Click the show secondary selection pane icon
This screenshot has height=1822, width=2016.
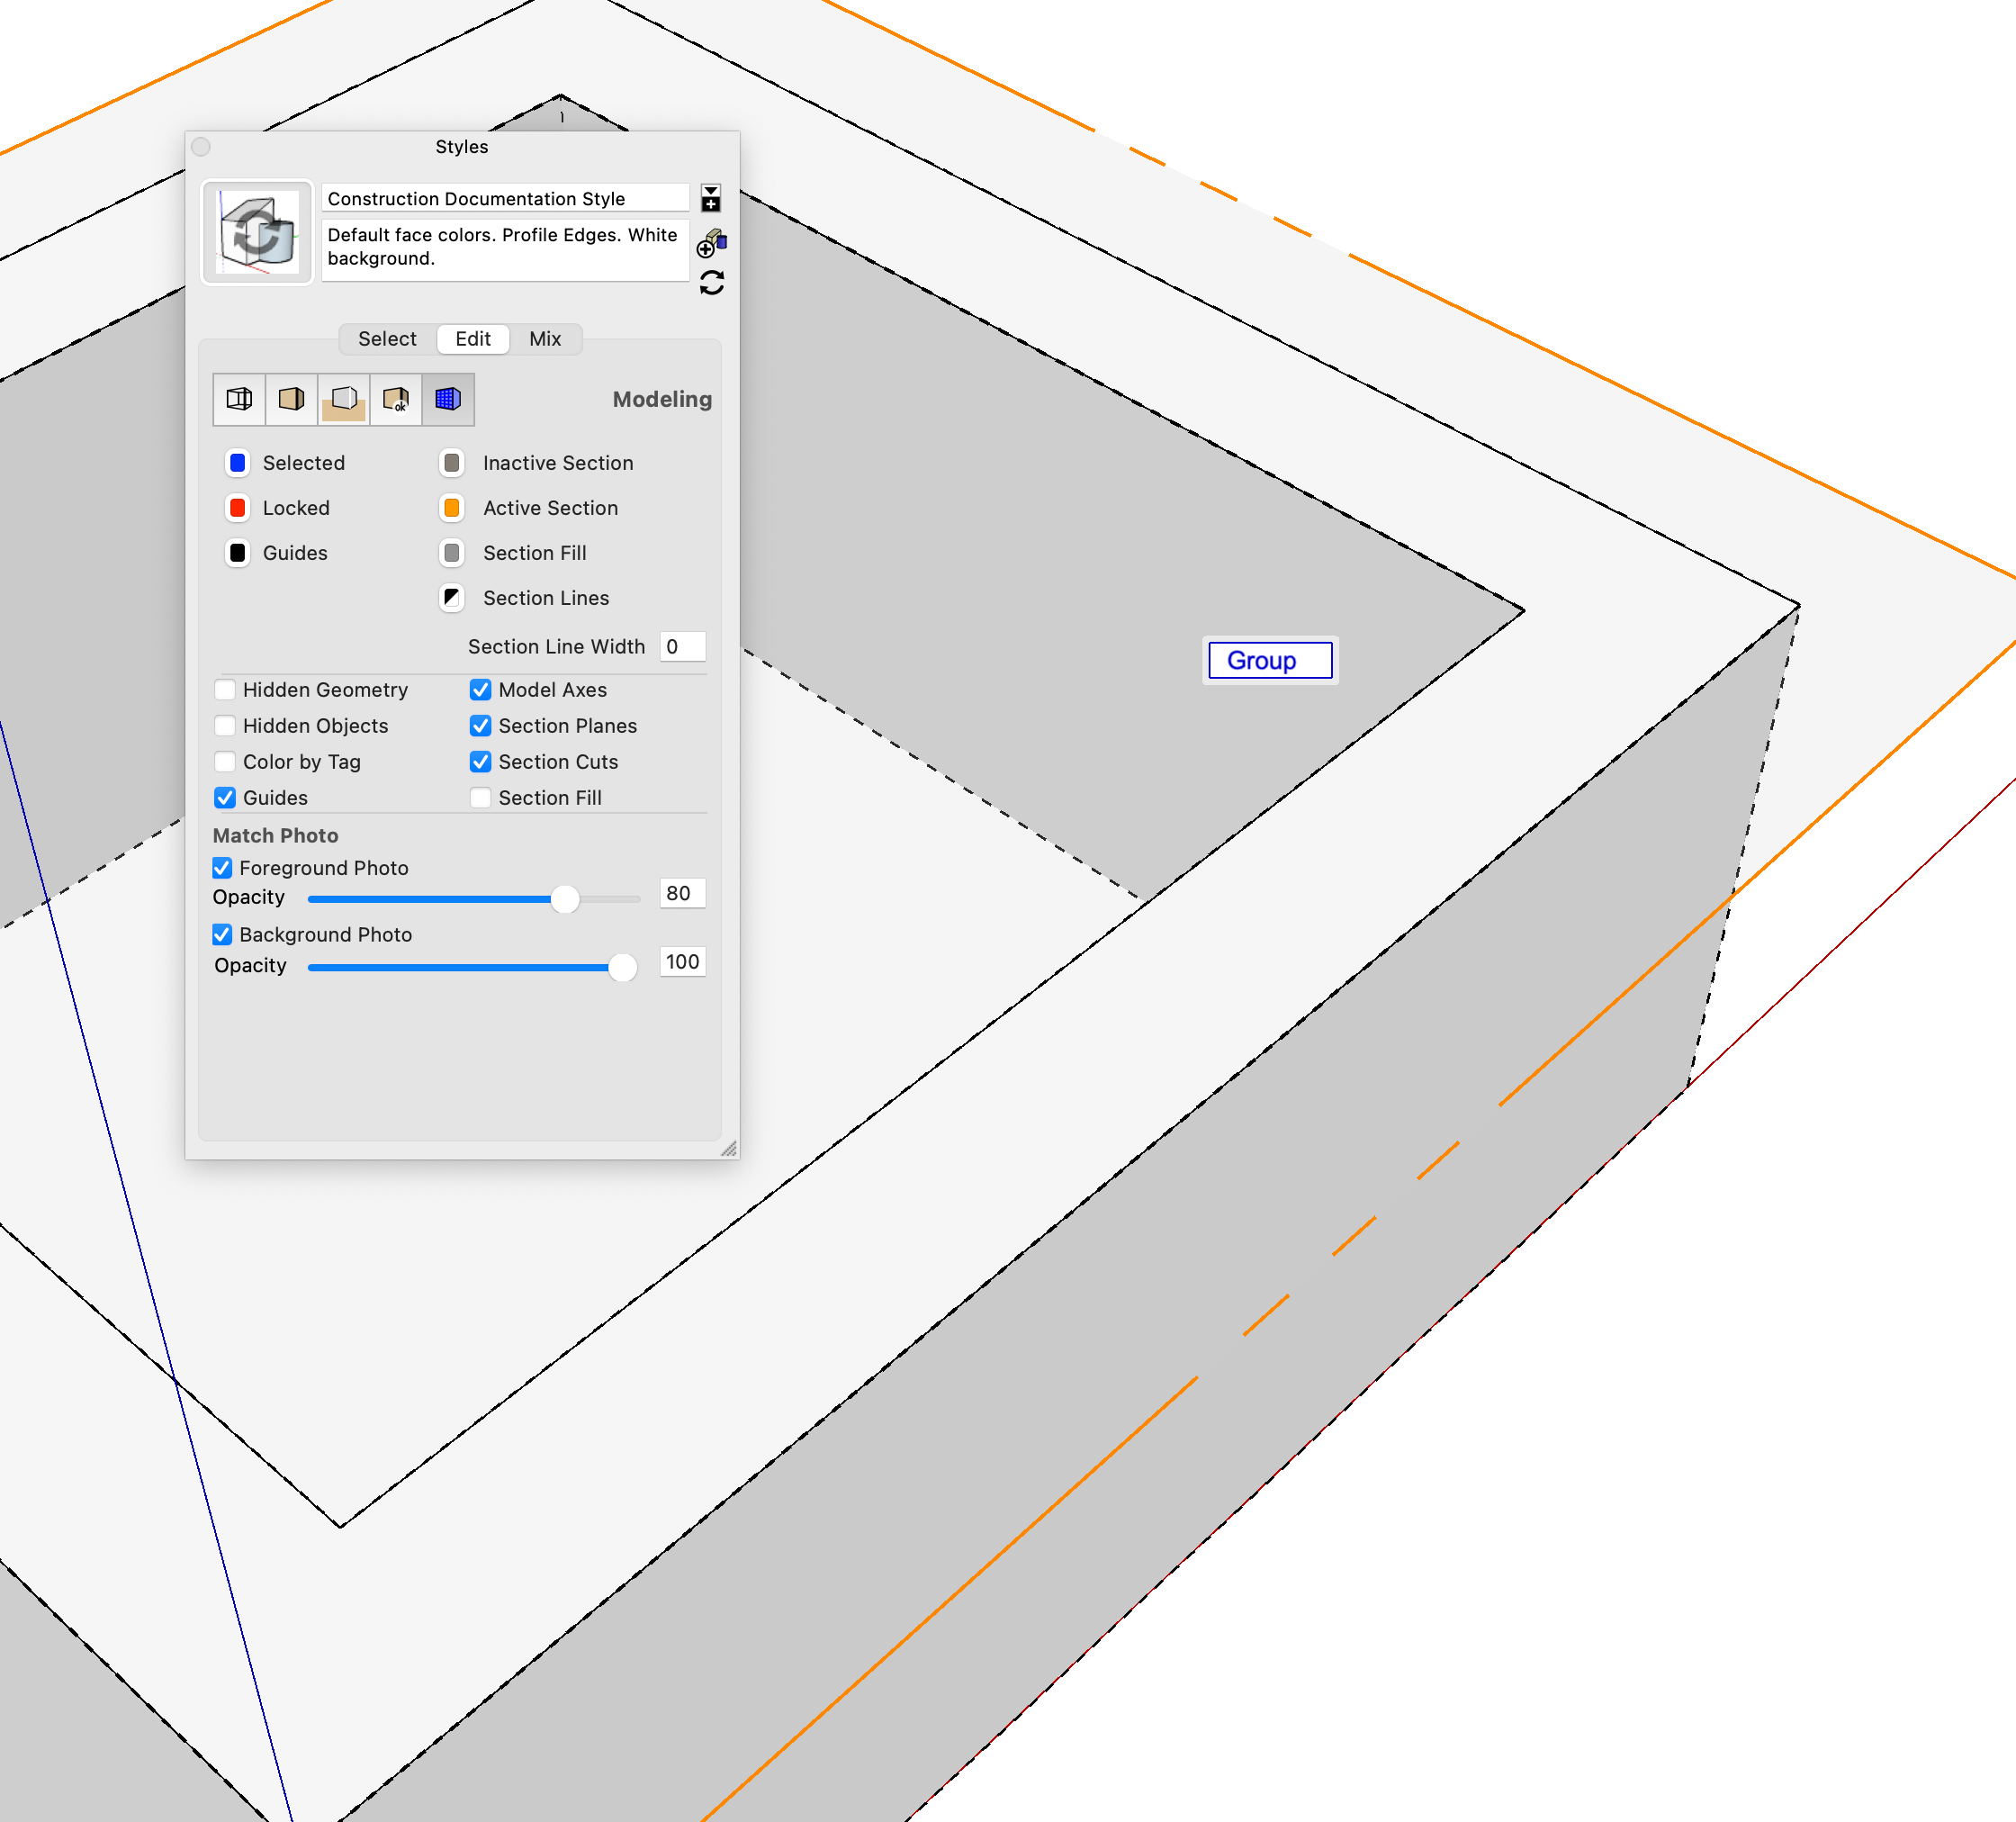pos(711,198)
